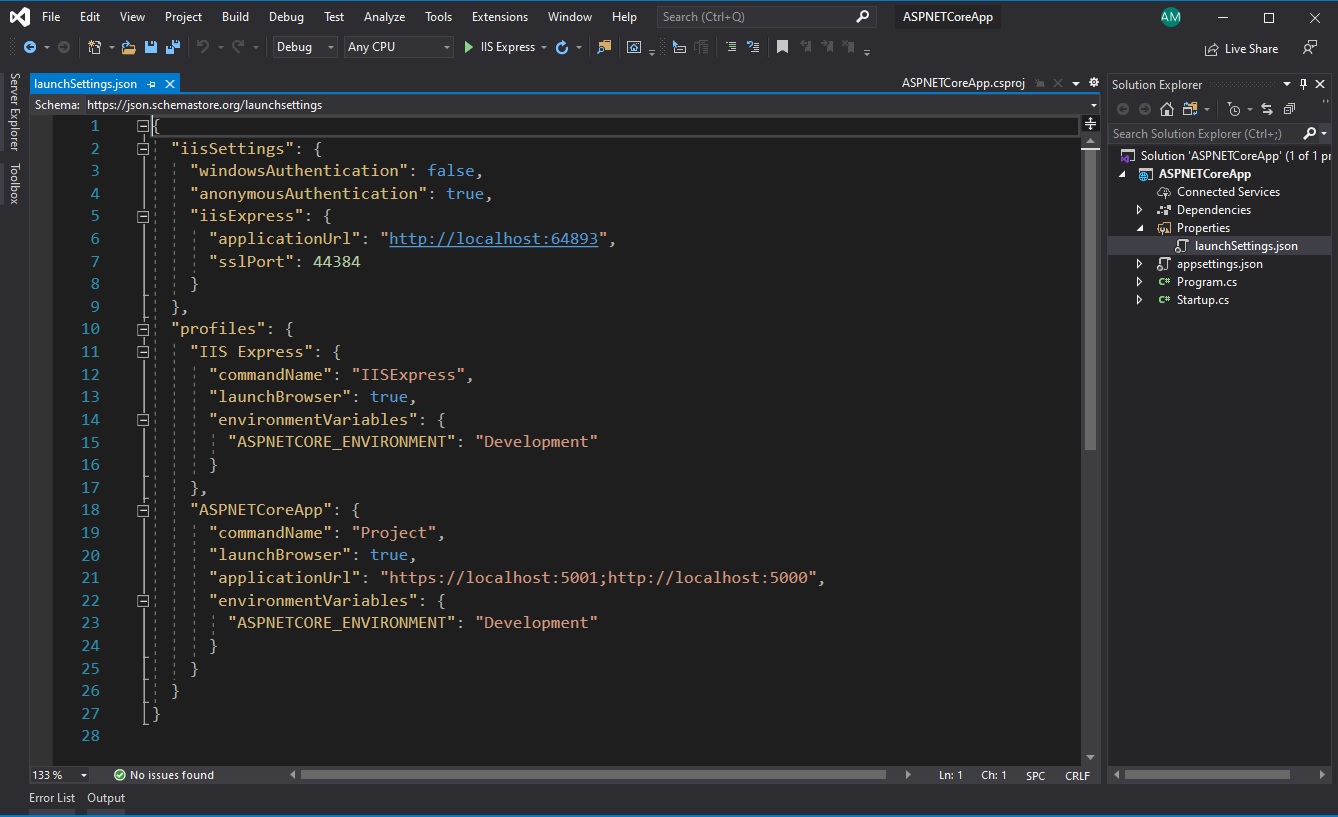1338x817 pixels.
Task: Collapse the iisSettings block on line 2
Action: 143,148
